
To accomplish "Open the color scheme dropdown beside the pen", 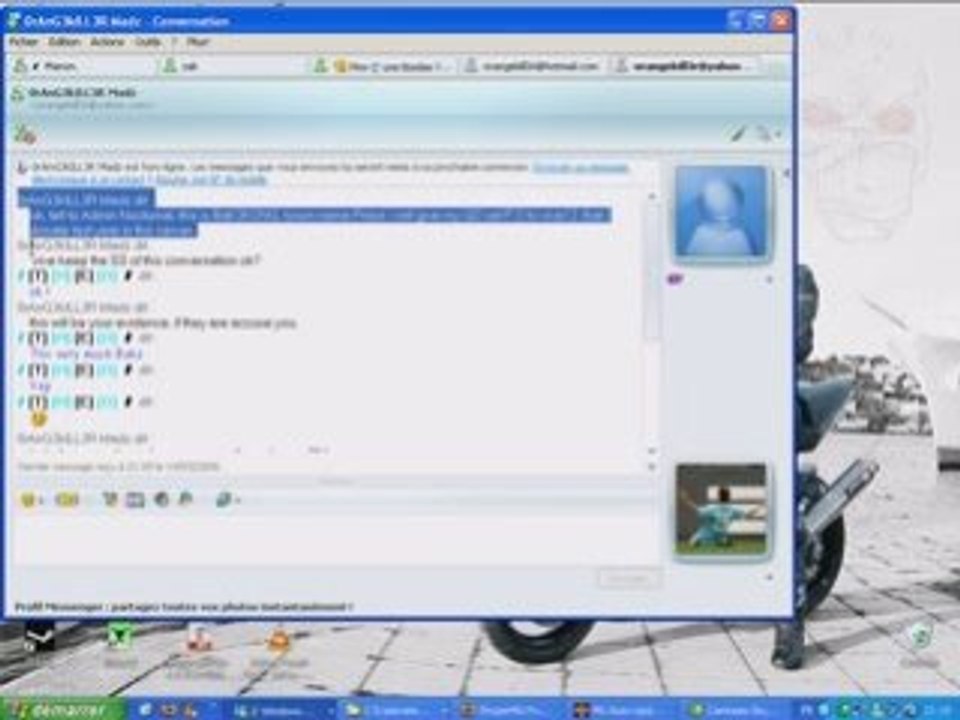I will (769, 133).
